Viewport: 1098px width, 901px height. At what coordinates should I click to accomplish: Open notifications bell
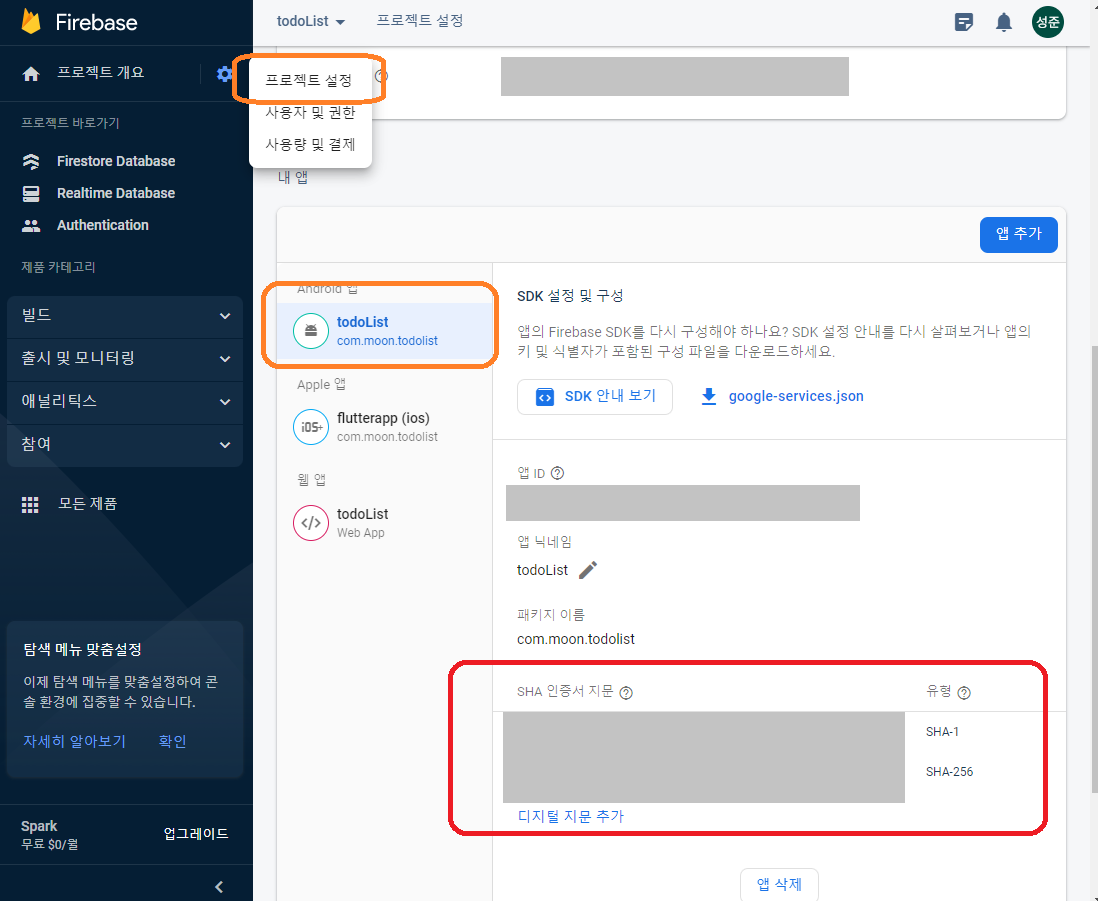point(1003,22)
